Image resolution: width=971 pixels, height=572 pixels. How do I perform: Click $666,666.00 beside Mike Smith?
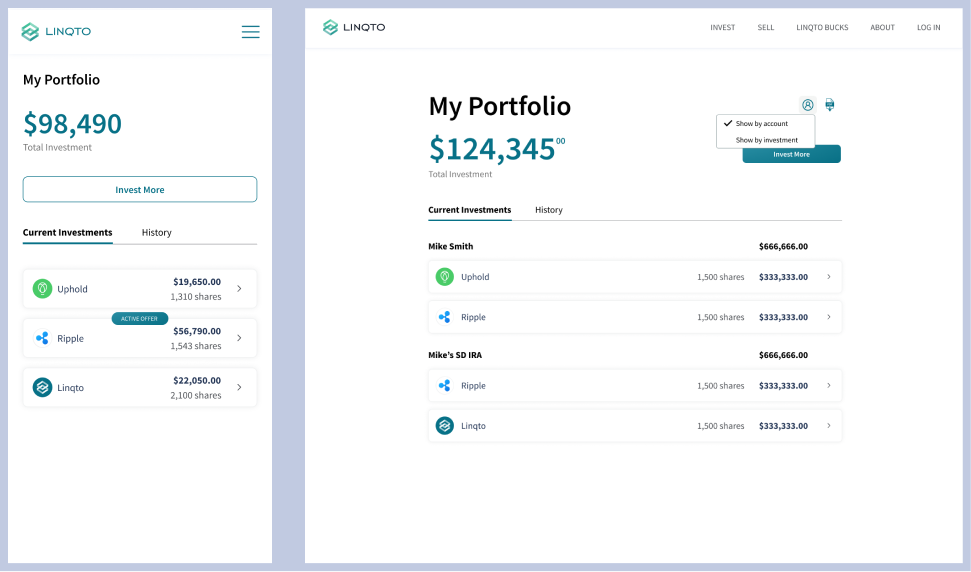[783, 246]
